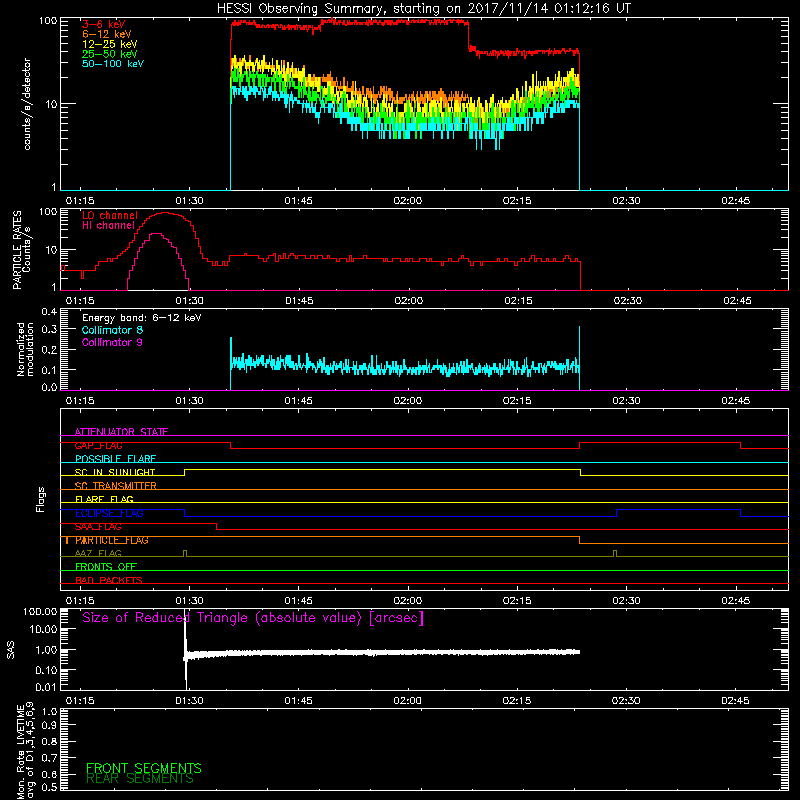Click the 10.00 tick on the SAS axis
Viewport: 800px width, 800px height.
pos(42,629)
